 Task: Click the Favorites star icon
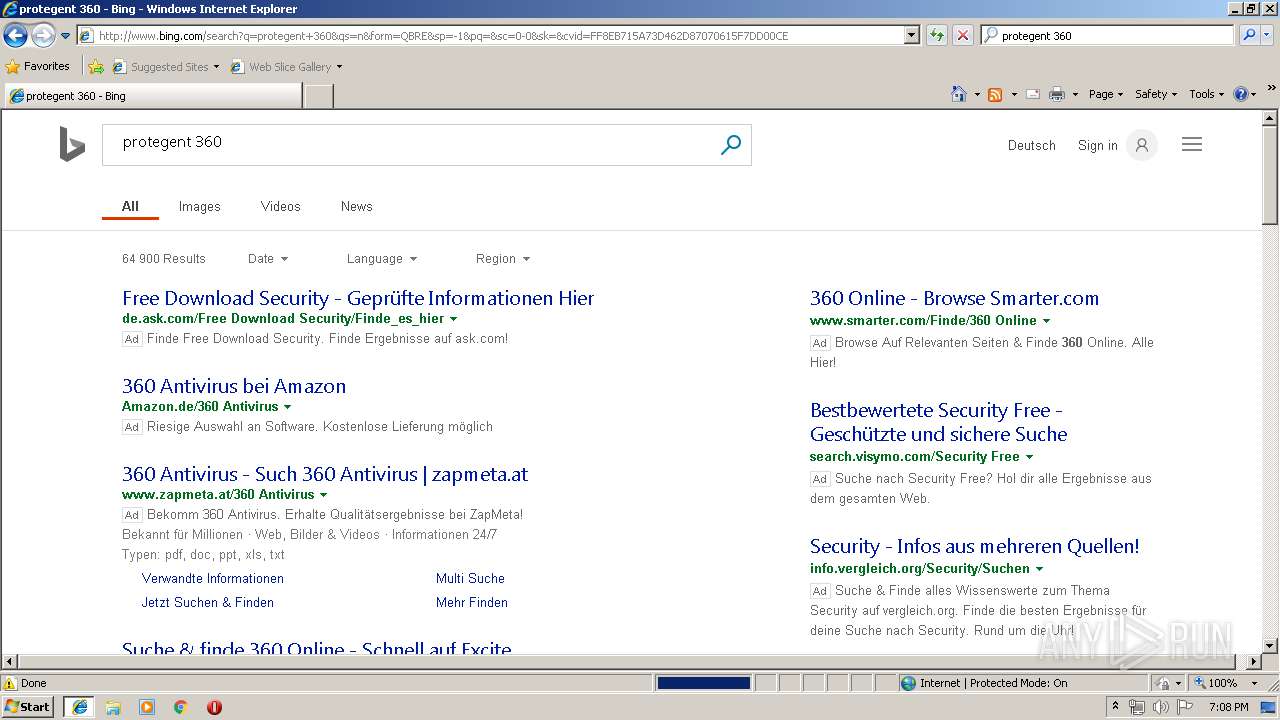pyautogui.click(x=13, y=67)
